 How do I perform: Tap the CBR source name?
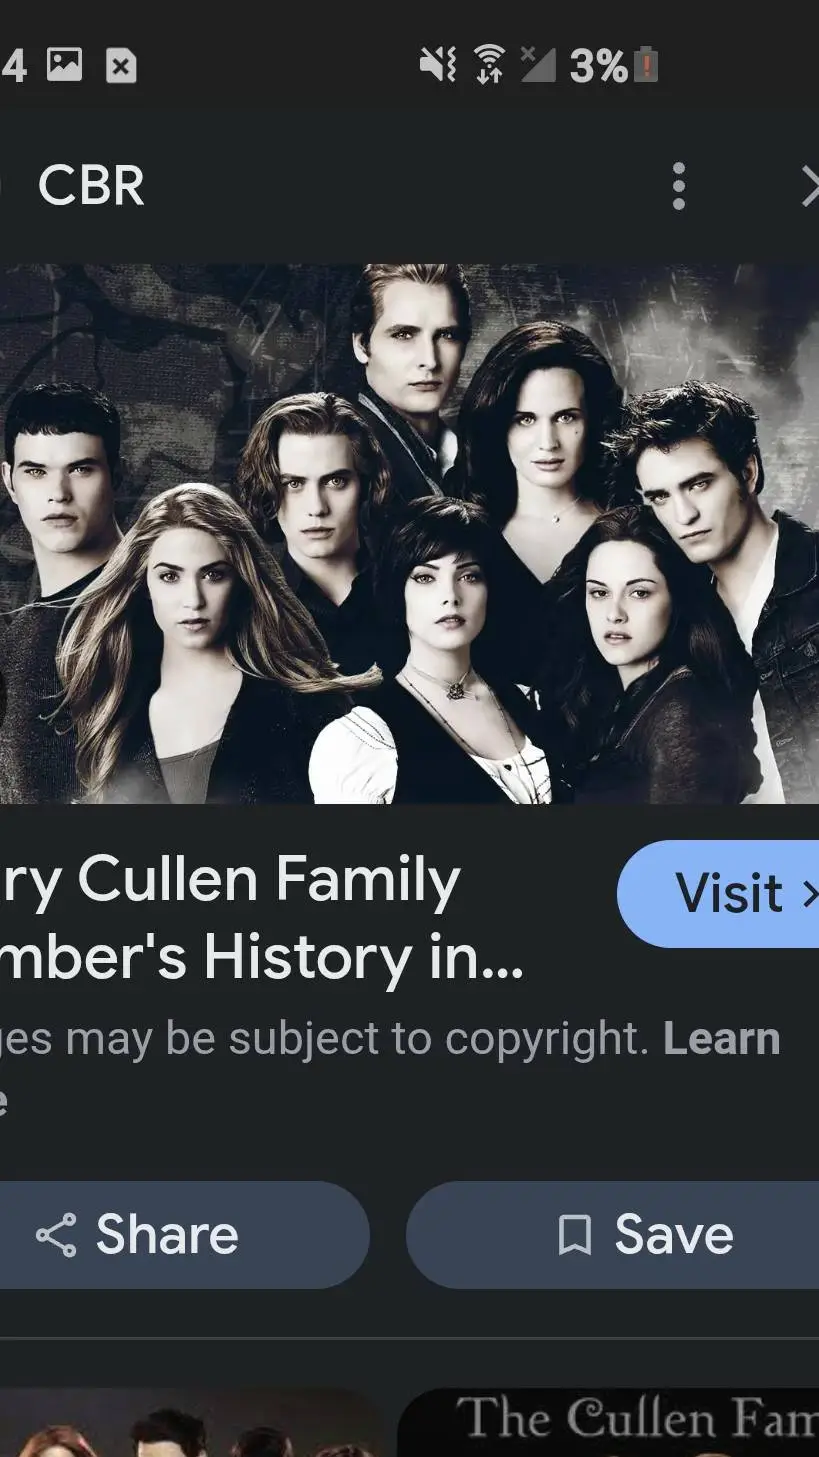point(91,186)
